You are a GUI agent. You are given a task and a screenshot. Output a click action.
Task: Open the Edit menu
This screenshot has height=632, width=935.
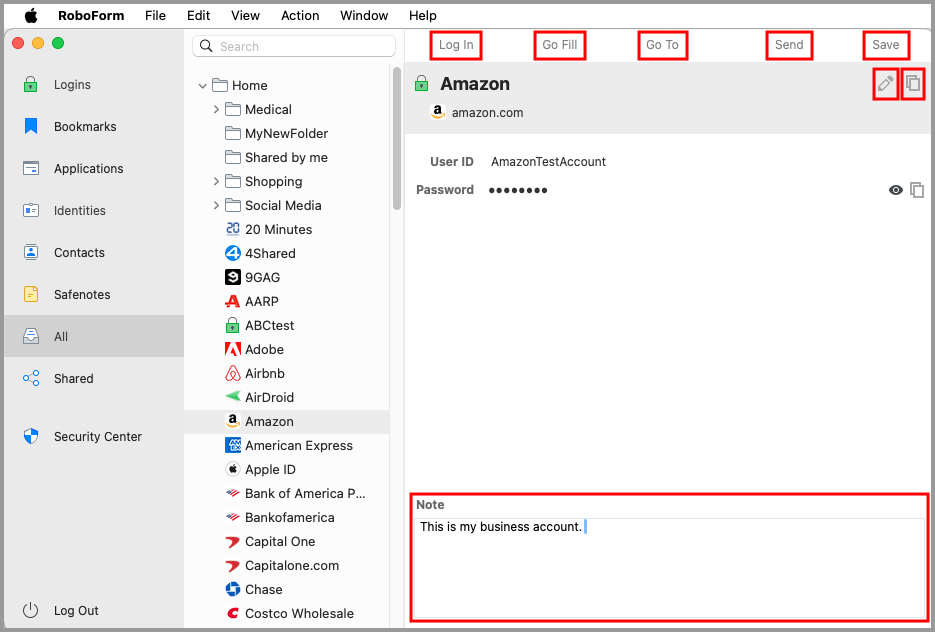pos(198,16)
